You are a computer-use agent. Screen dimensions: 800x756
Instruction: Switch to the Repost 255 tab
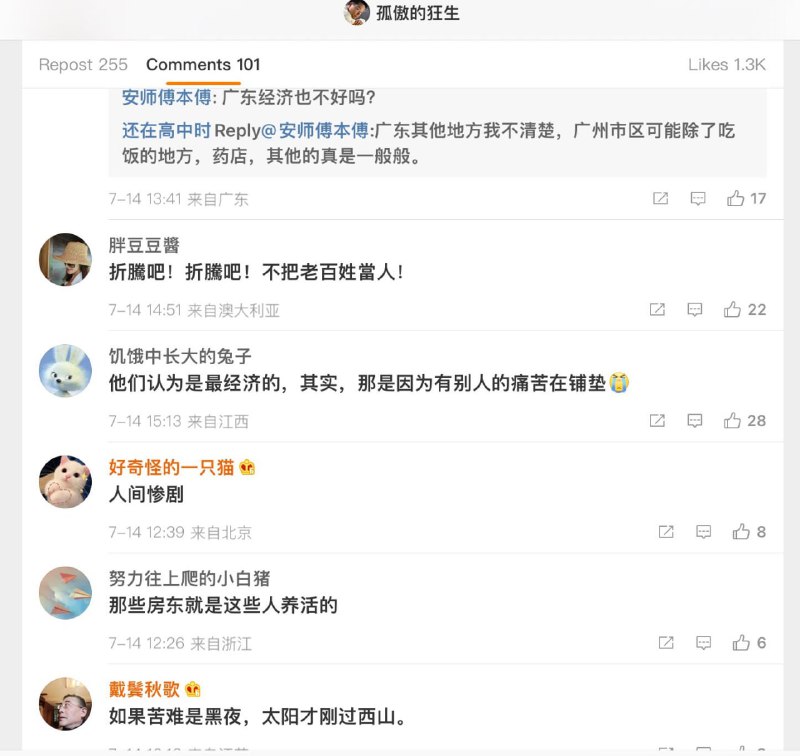82,64
